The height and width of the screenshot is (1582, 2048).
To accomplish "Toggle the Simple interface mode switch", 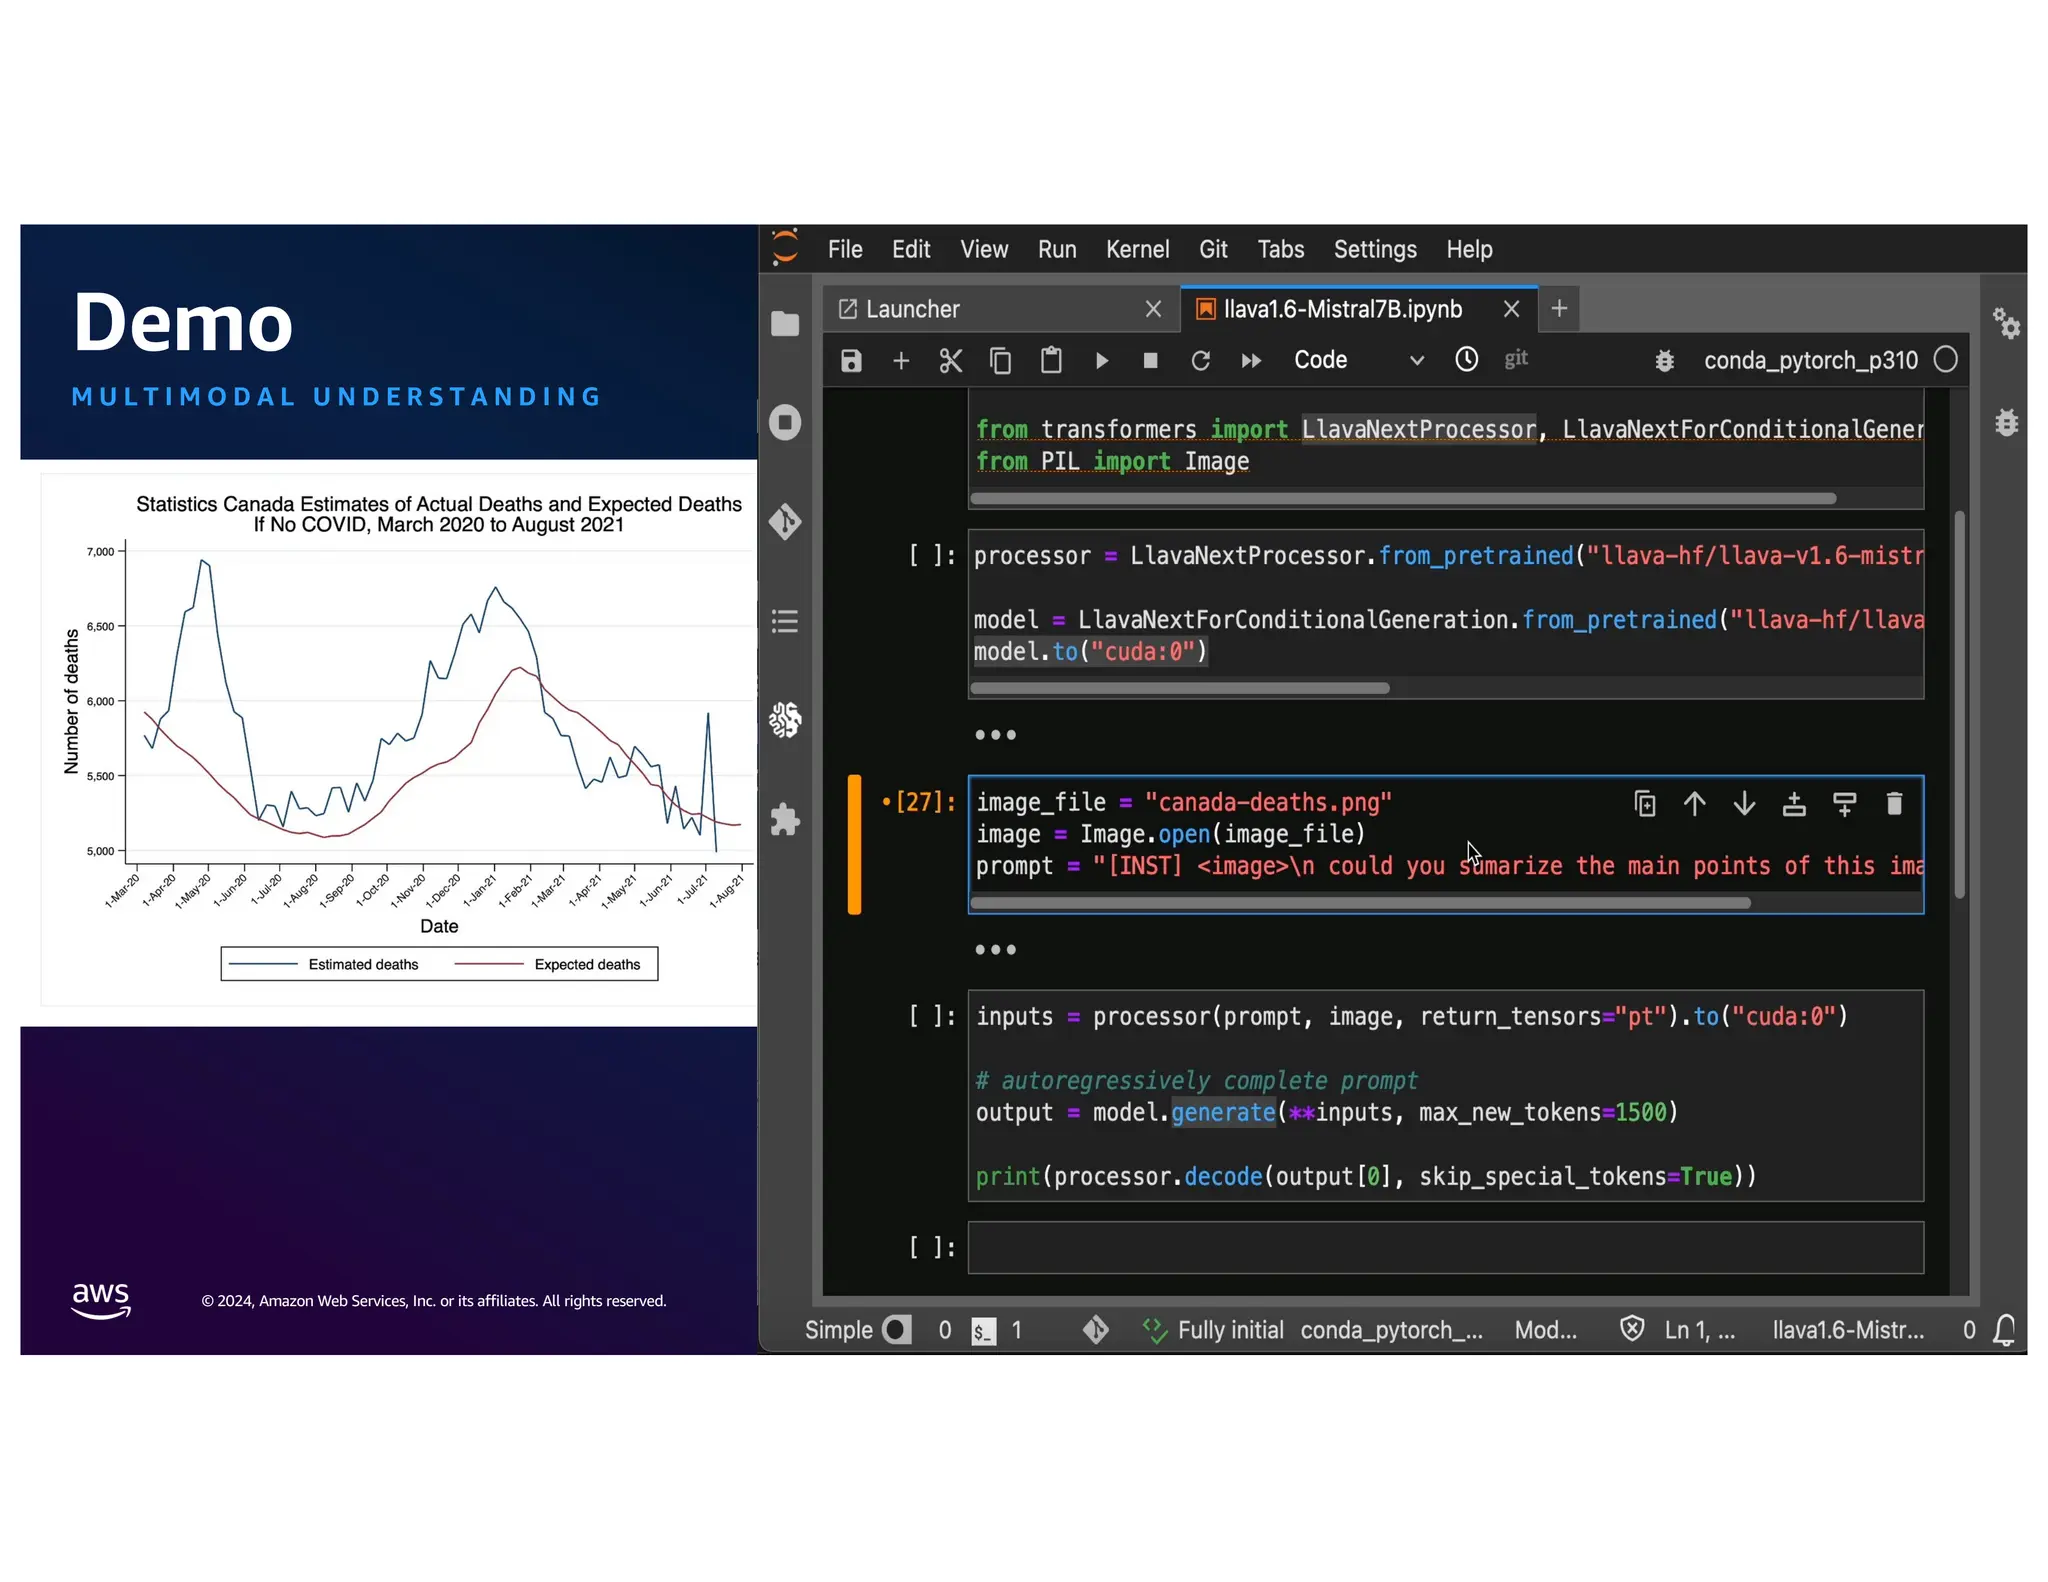I will point(897,1329).
